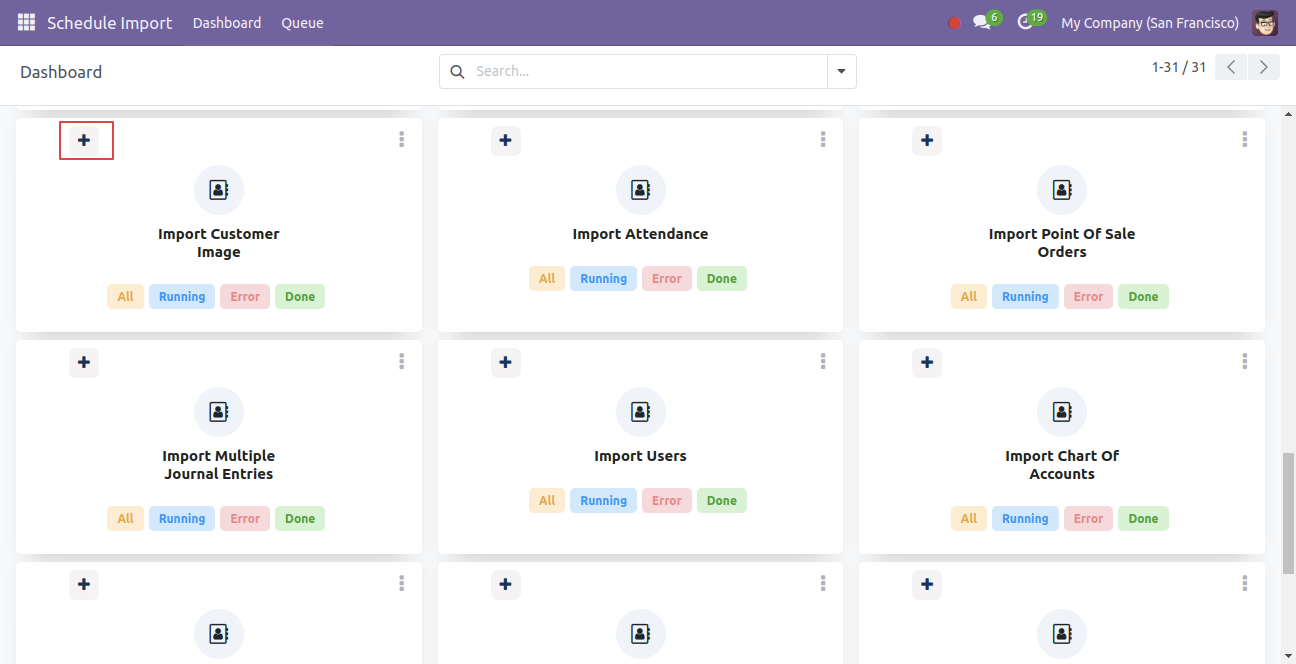
Task: Filter Running on Import Point Of Sale Orders
Action: click(x=1025, y=297)
